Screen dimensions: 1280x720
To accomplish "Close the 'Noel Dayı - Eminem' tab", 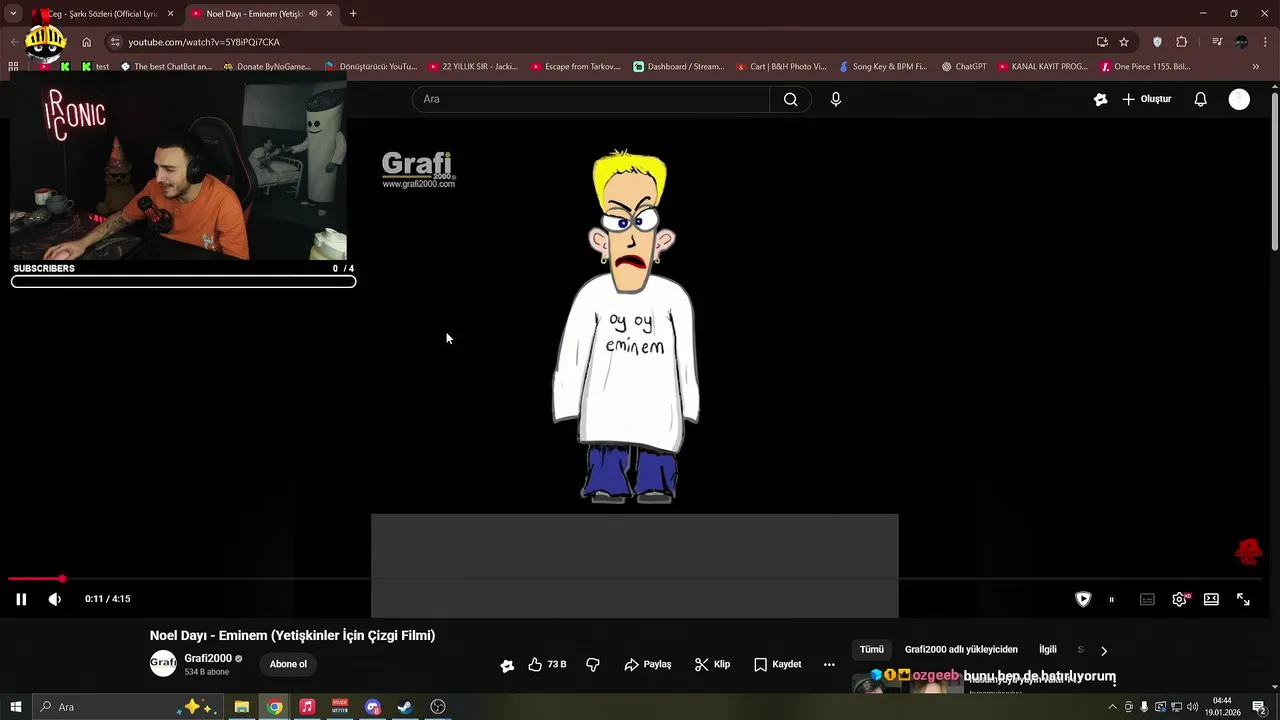I will (329, 14).
